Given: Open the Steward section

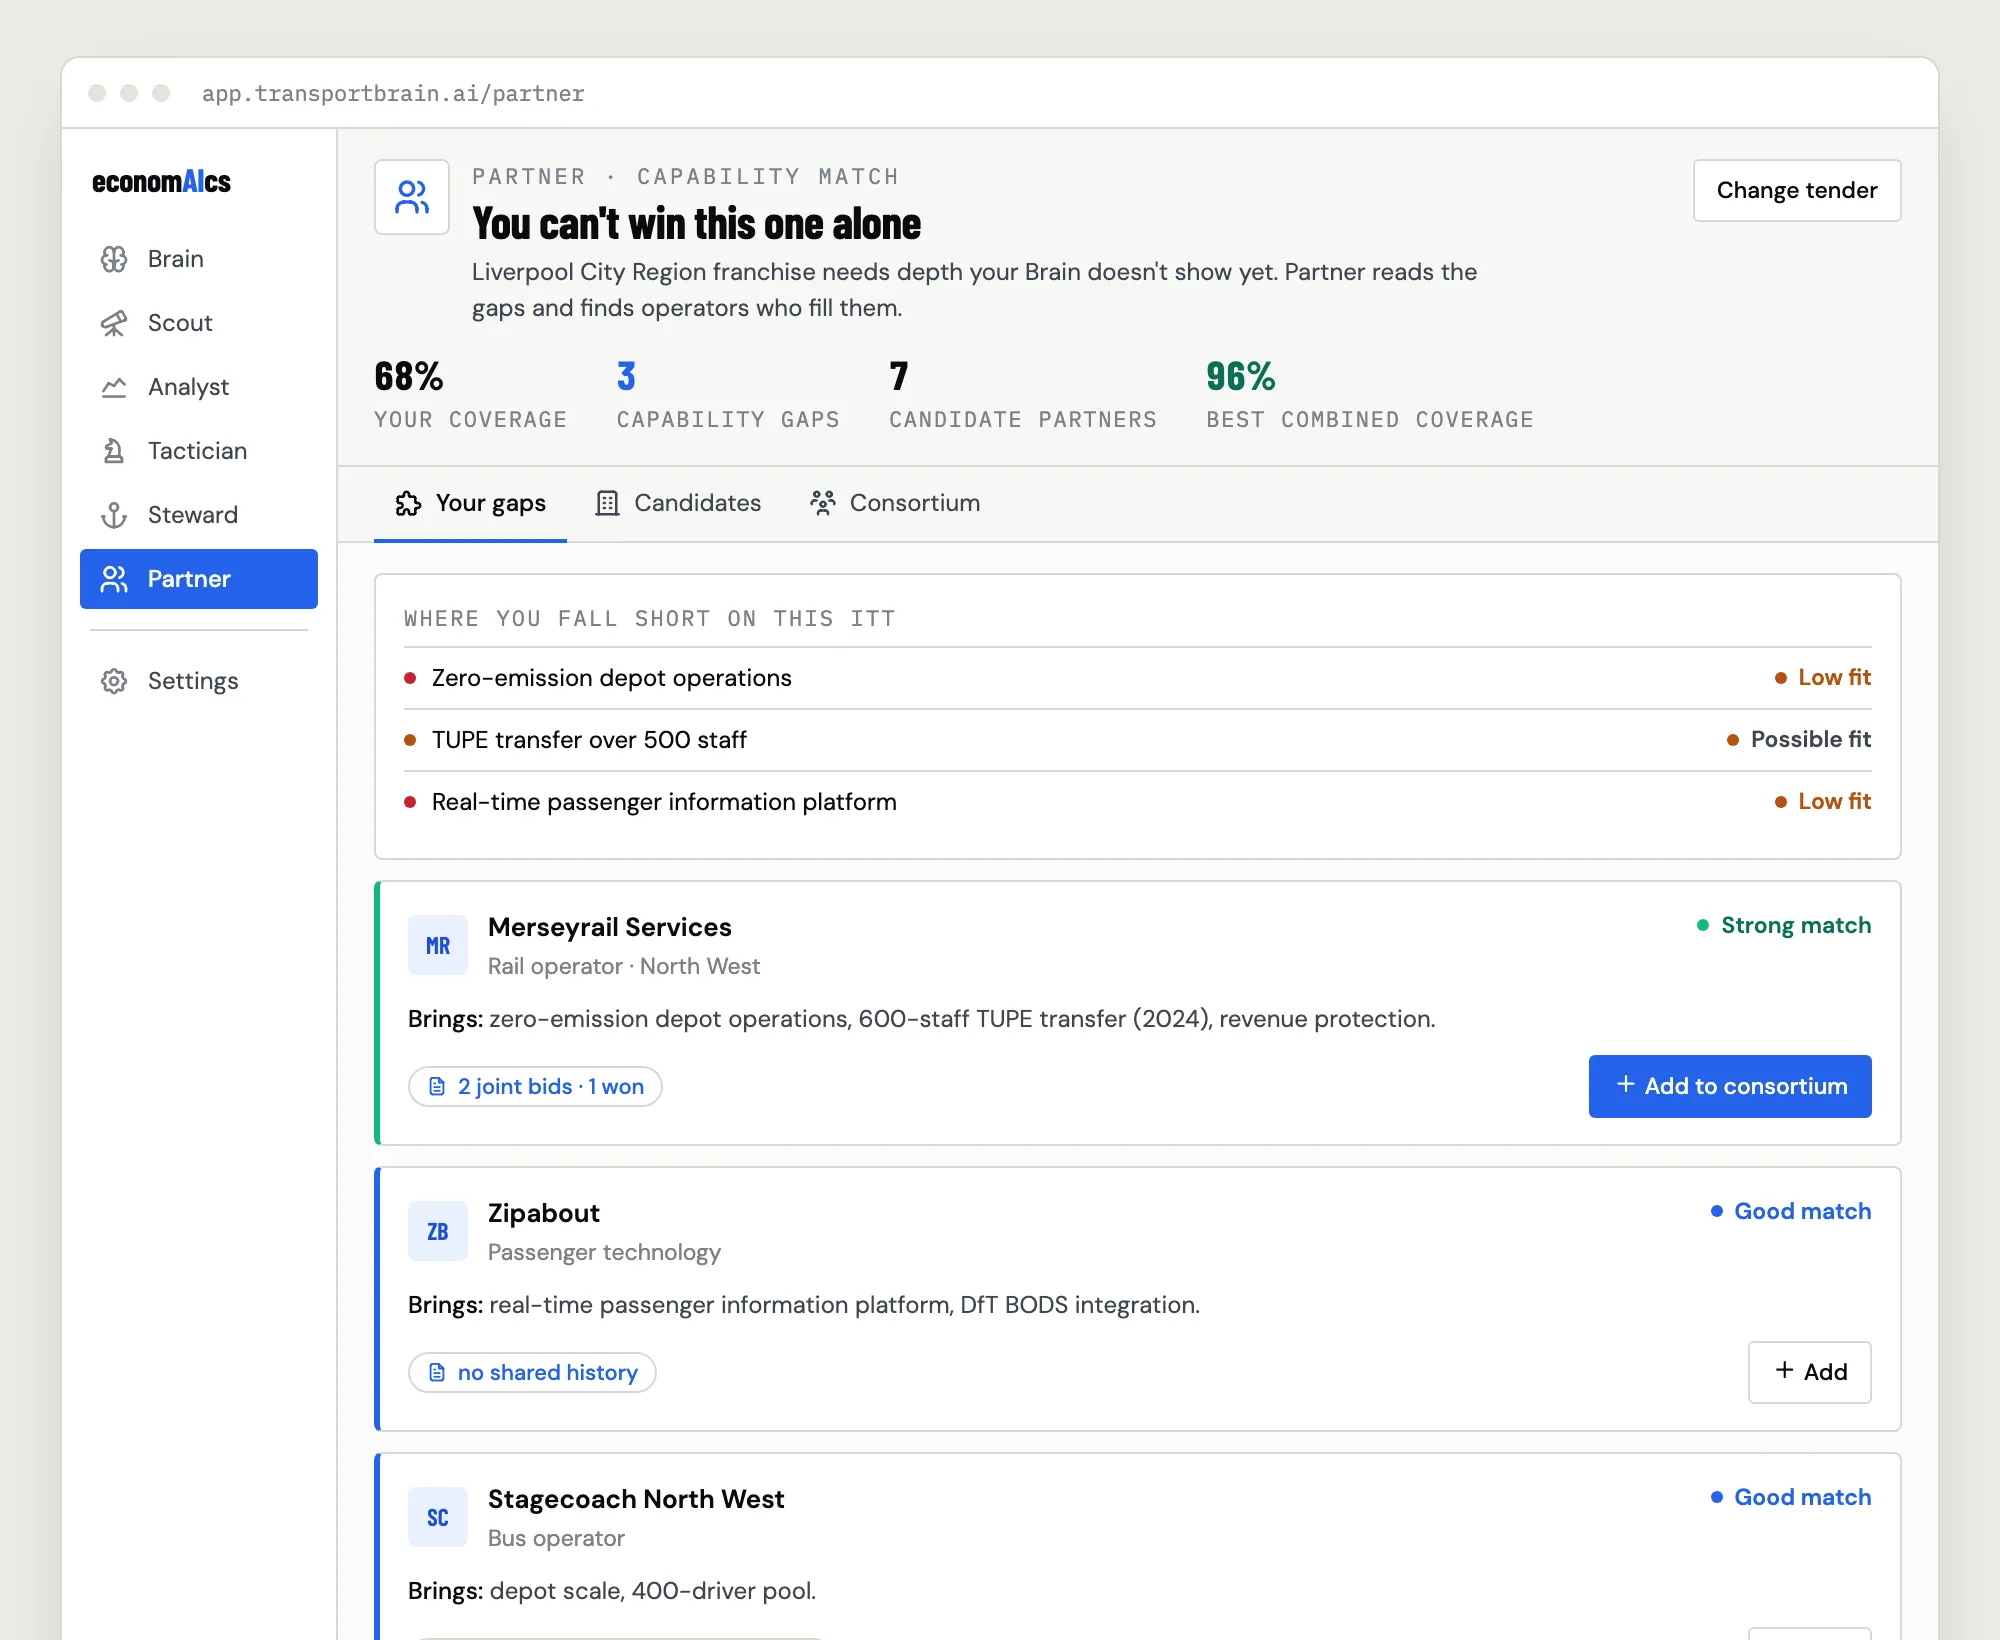Looking at the screenshot, I should [x=199, y=515].
